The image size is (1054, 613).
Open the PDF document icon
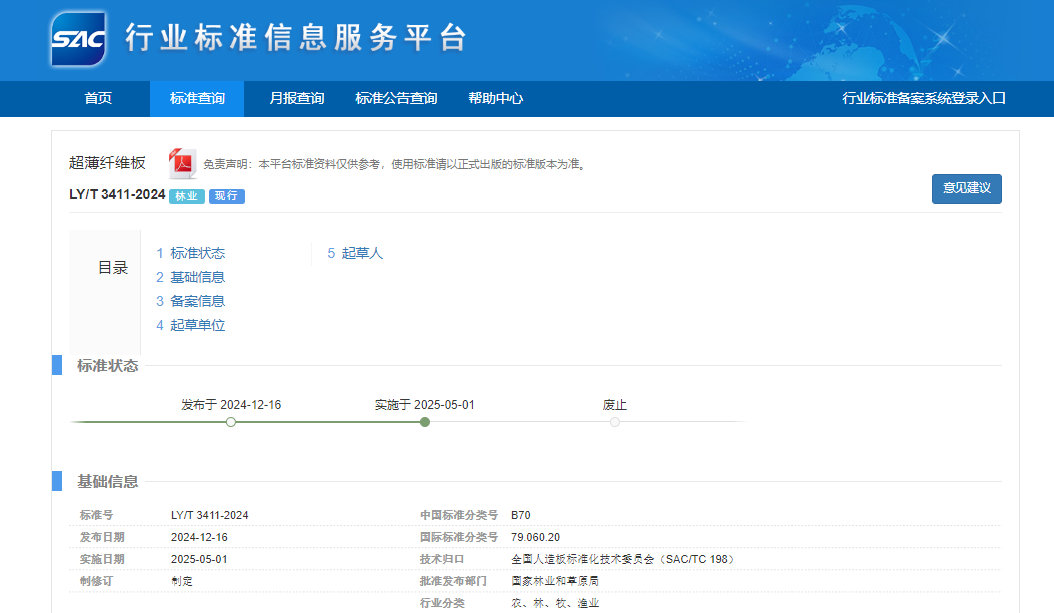pyautogui.click(x=182, y=163)
